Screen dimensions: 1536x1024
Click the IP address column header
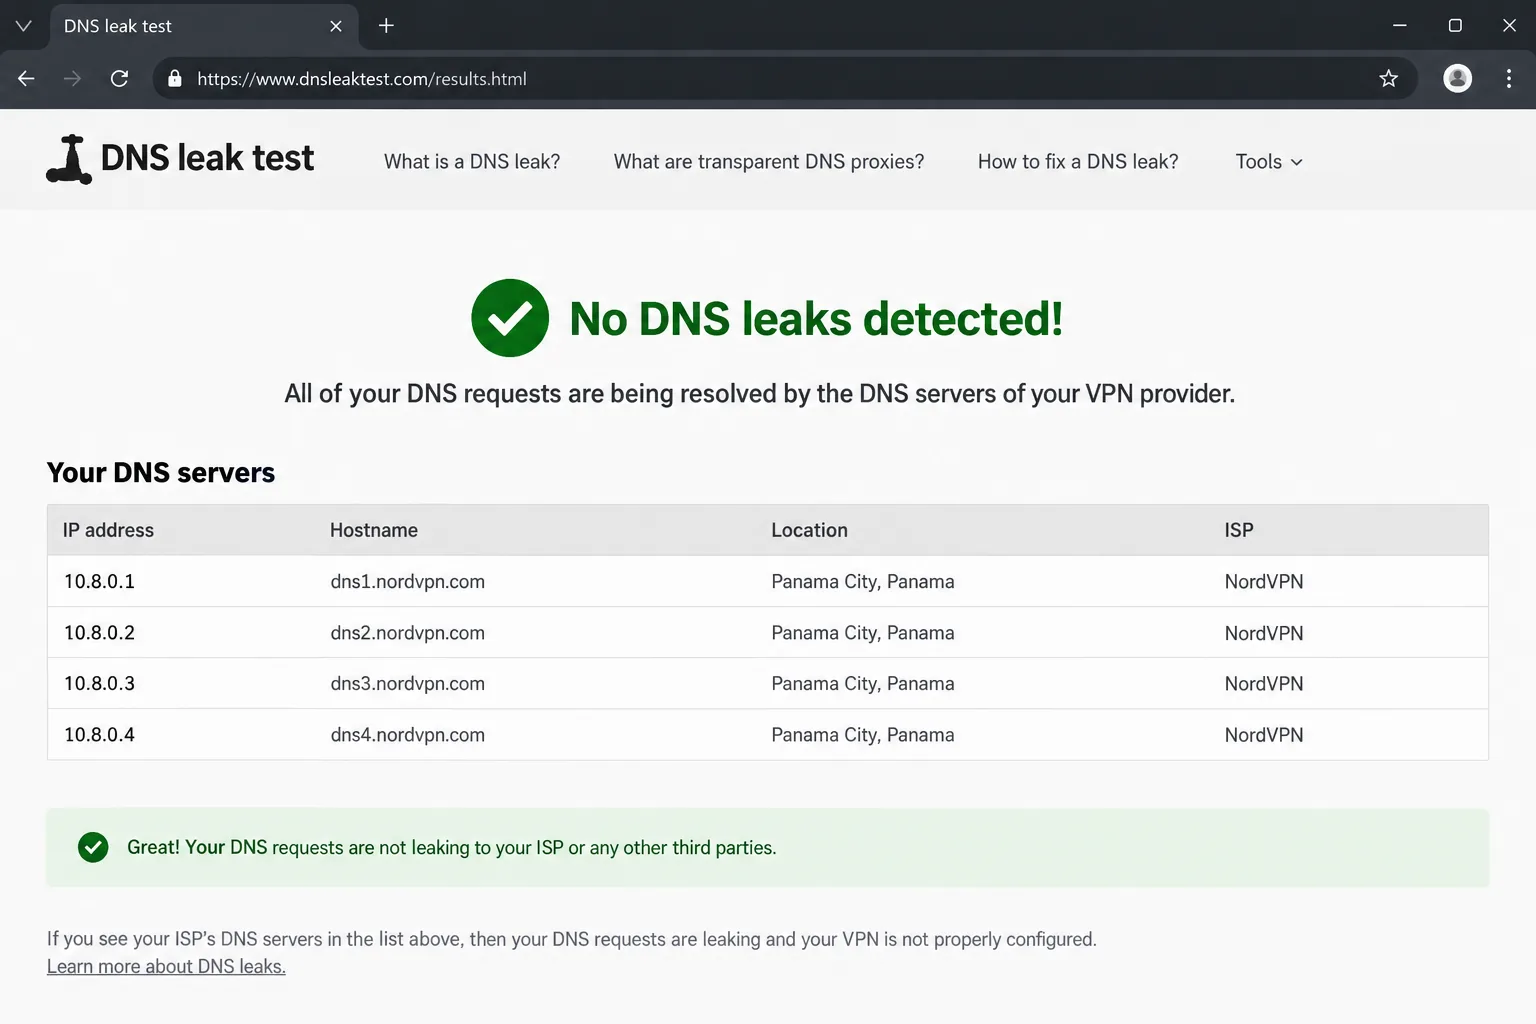click(108, 530)
